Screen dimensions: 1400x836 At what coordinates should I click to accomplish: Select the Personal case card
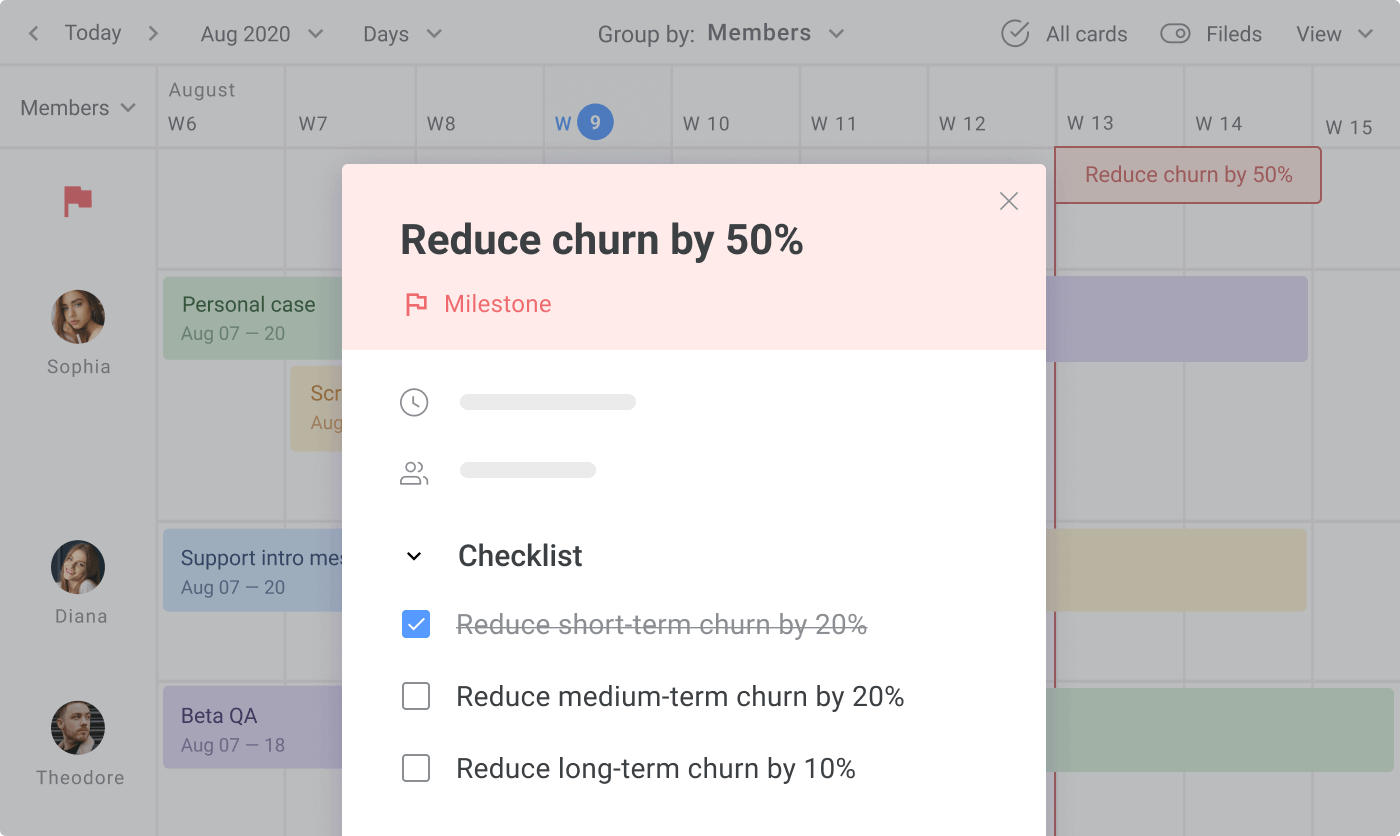tap(250, 317)
